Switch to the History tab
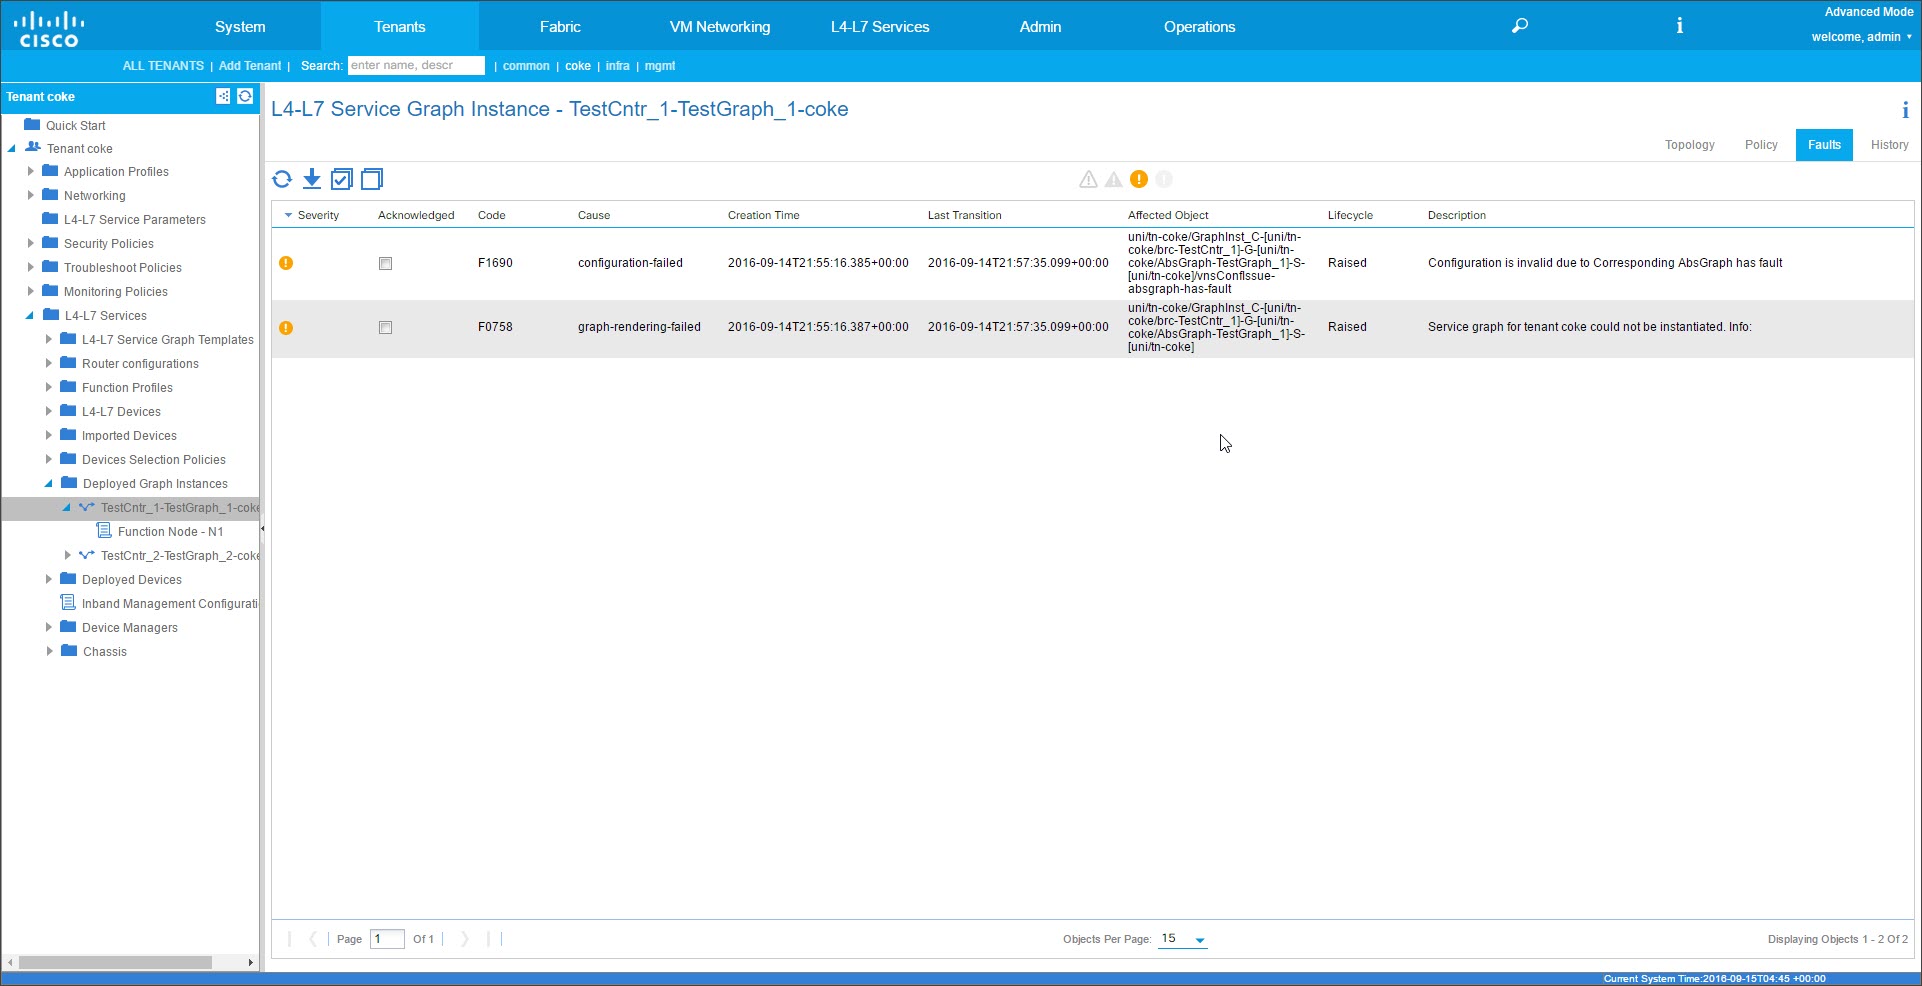 (1890, 145)
